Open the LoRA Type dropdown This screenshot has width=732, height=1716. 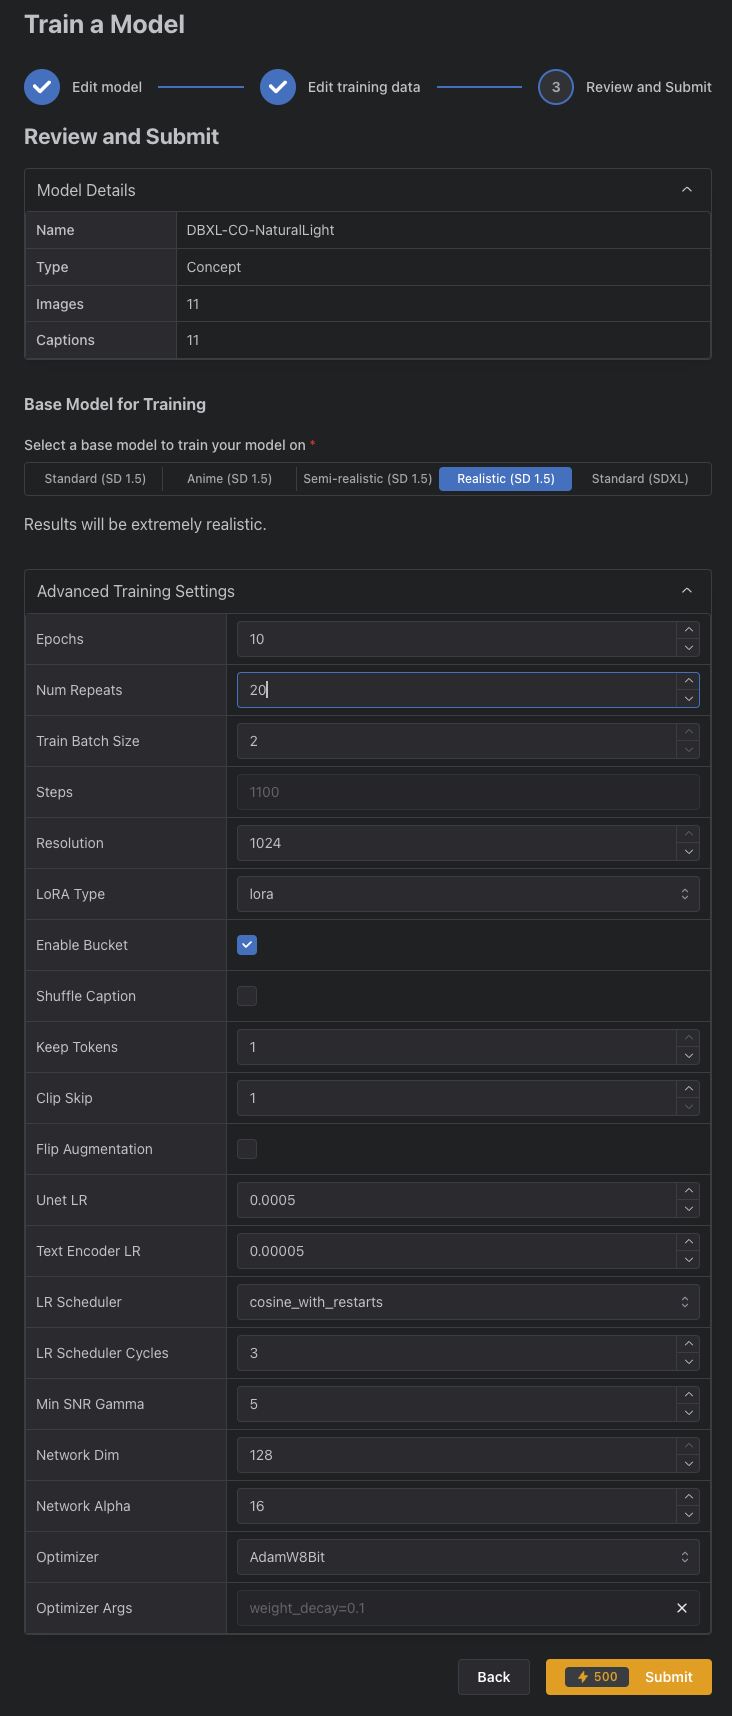(467, 894)
